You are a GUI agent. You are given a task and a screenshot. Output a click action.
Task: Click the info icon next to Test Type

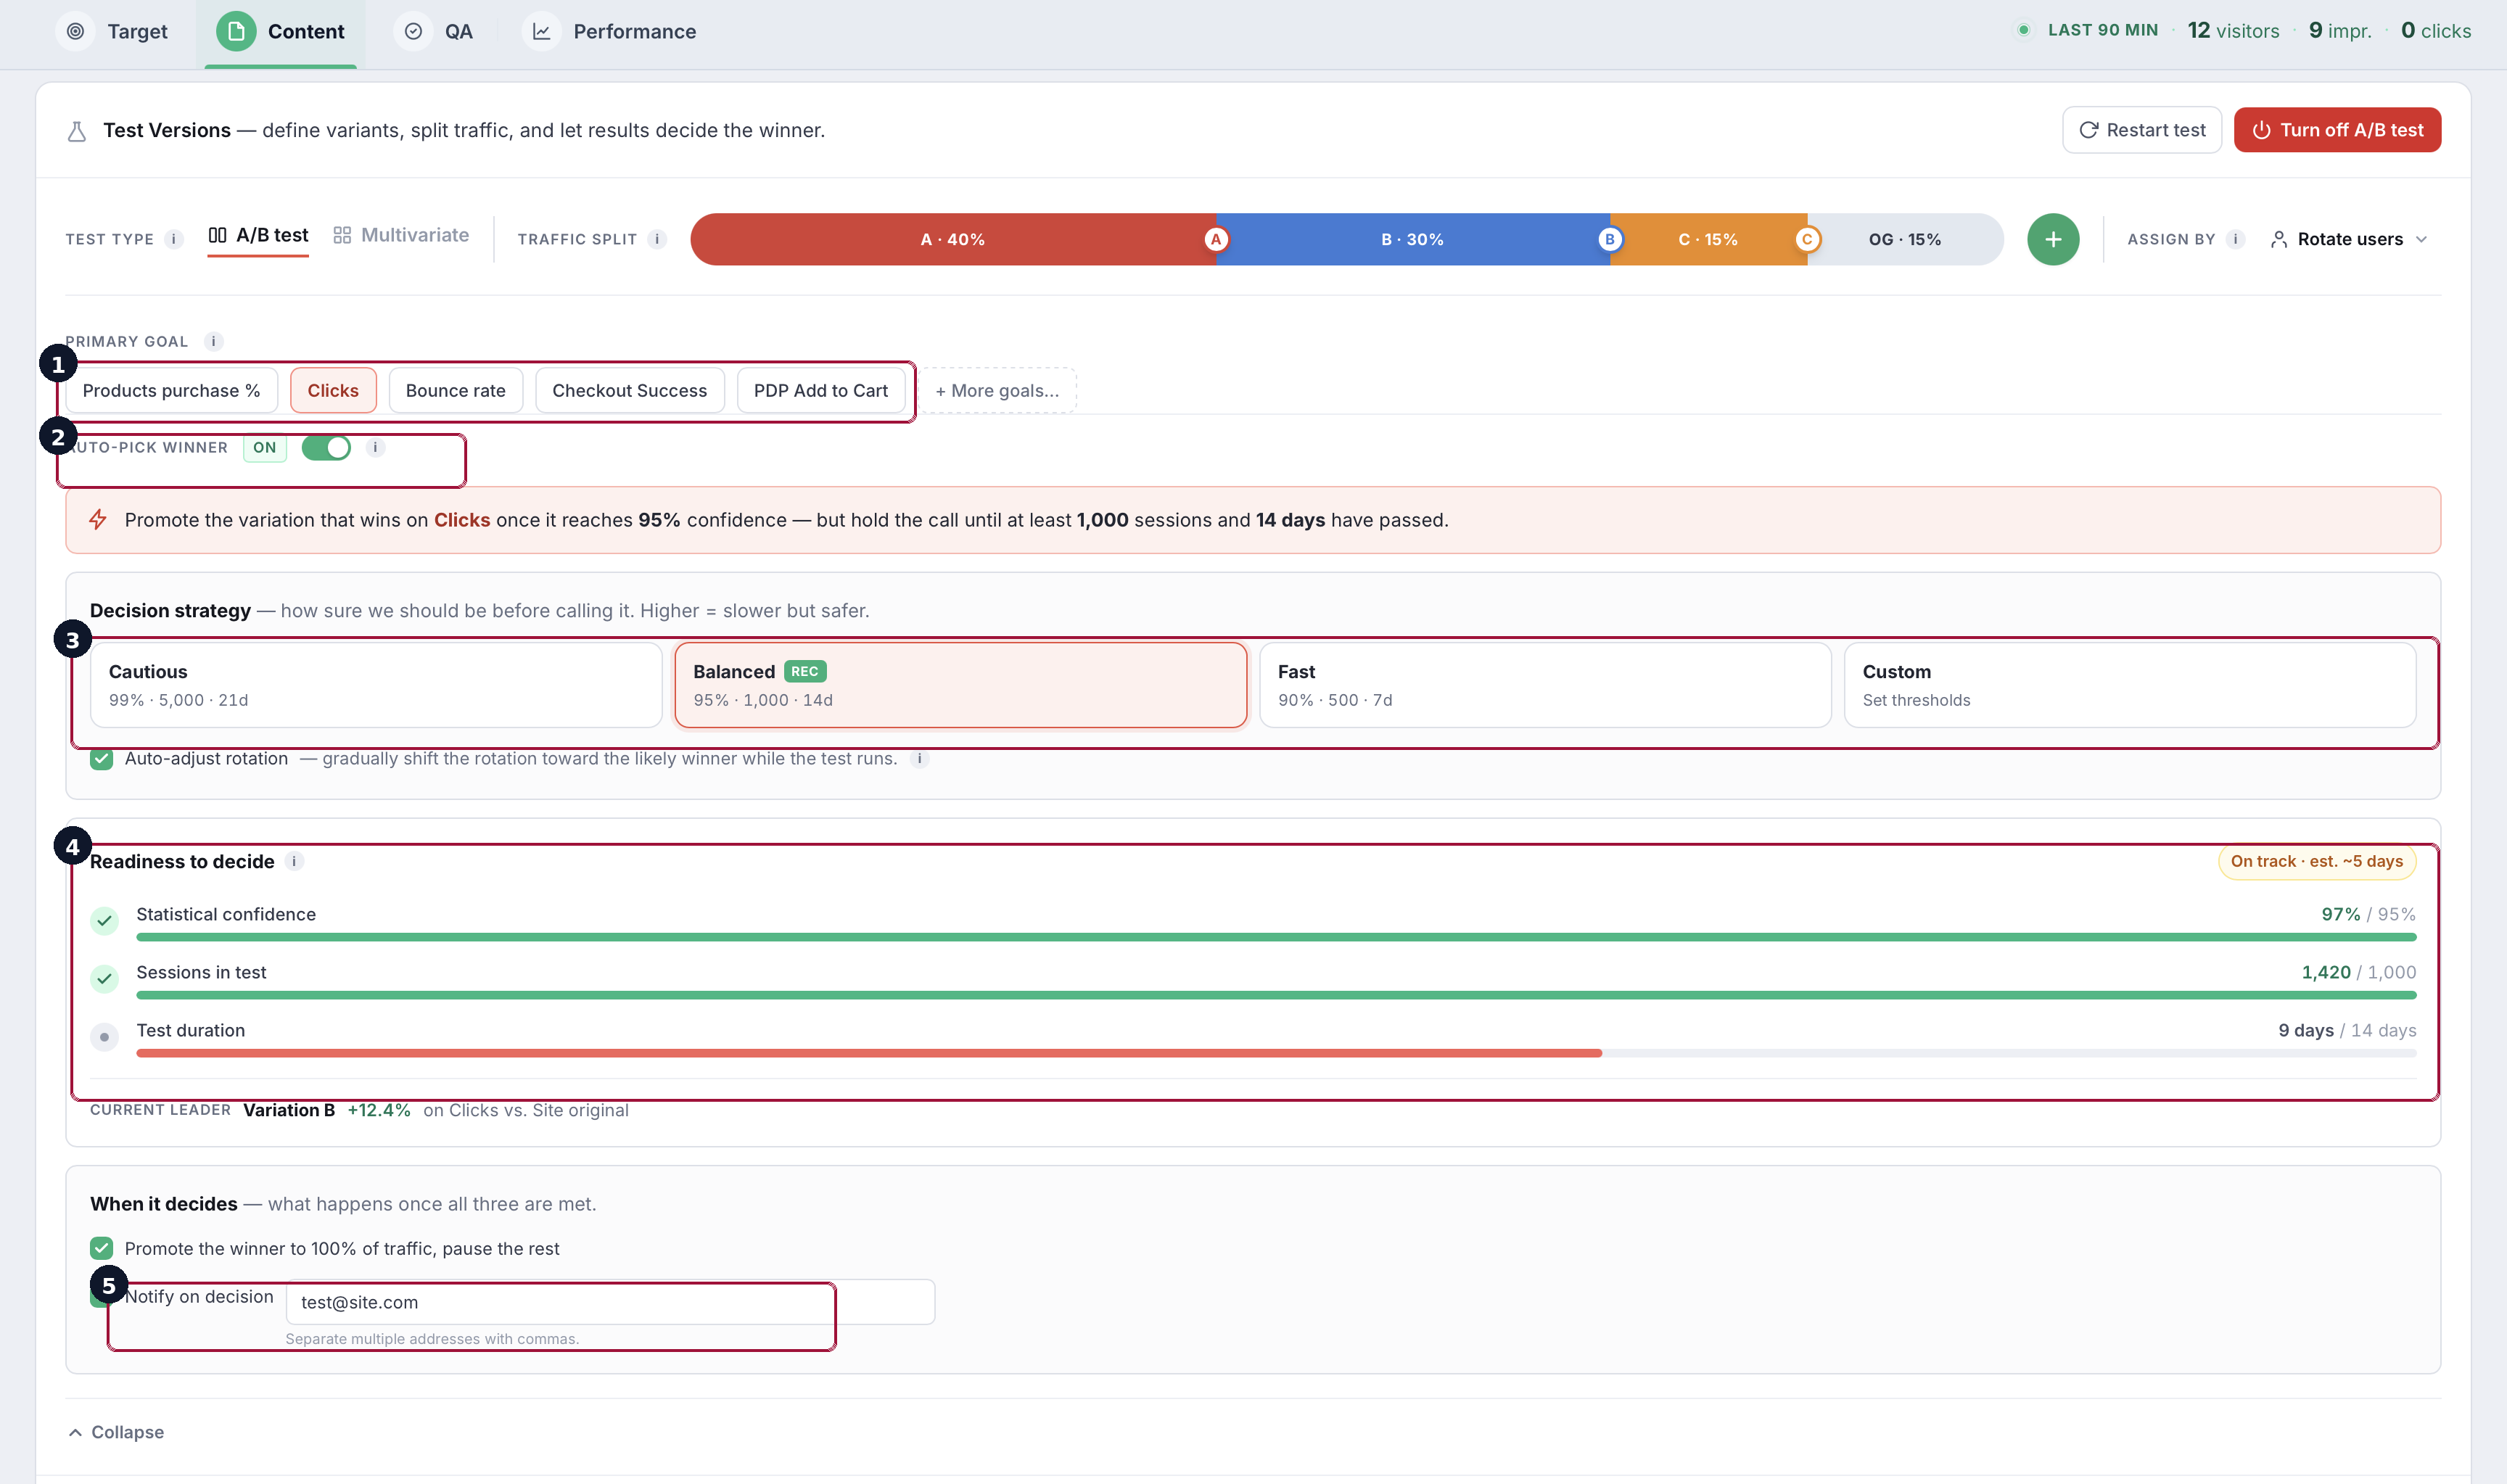pos(173,239)
